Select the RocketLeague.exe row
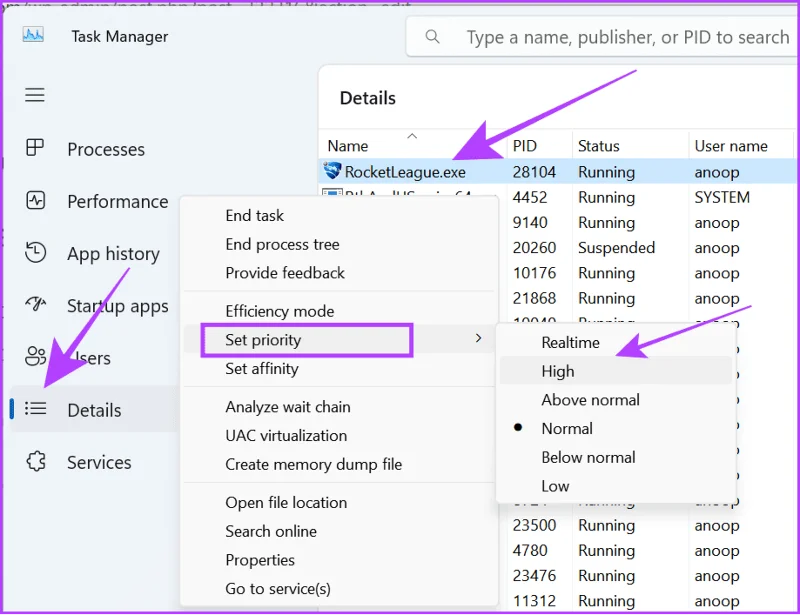Image resolution: width=800 pixels, height=615 pixels. click(559, 171)
